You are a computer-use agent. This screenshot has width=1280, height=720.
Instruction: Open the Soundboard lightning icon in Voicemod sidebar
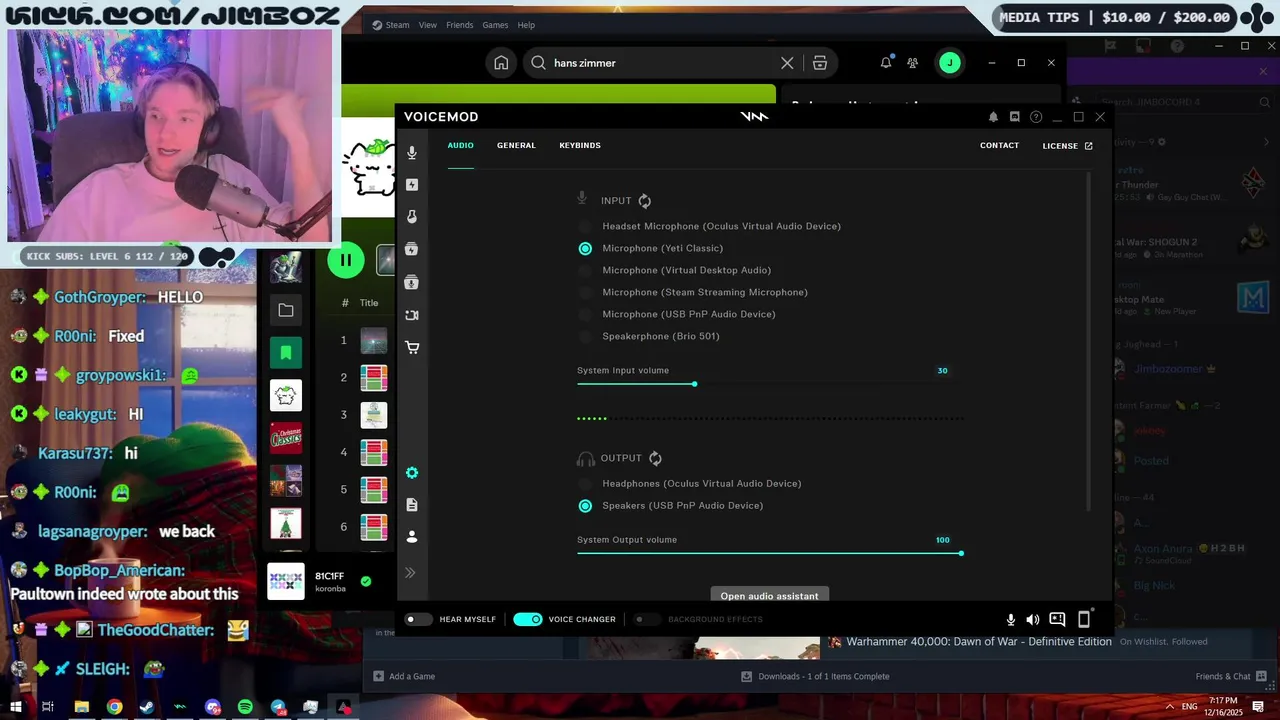pyautogui.click(x=412, y=185)
